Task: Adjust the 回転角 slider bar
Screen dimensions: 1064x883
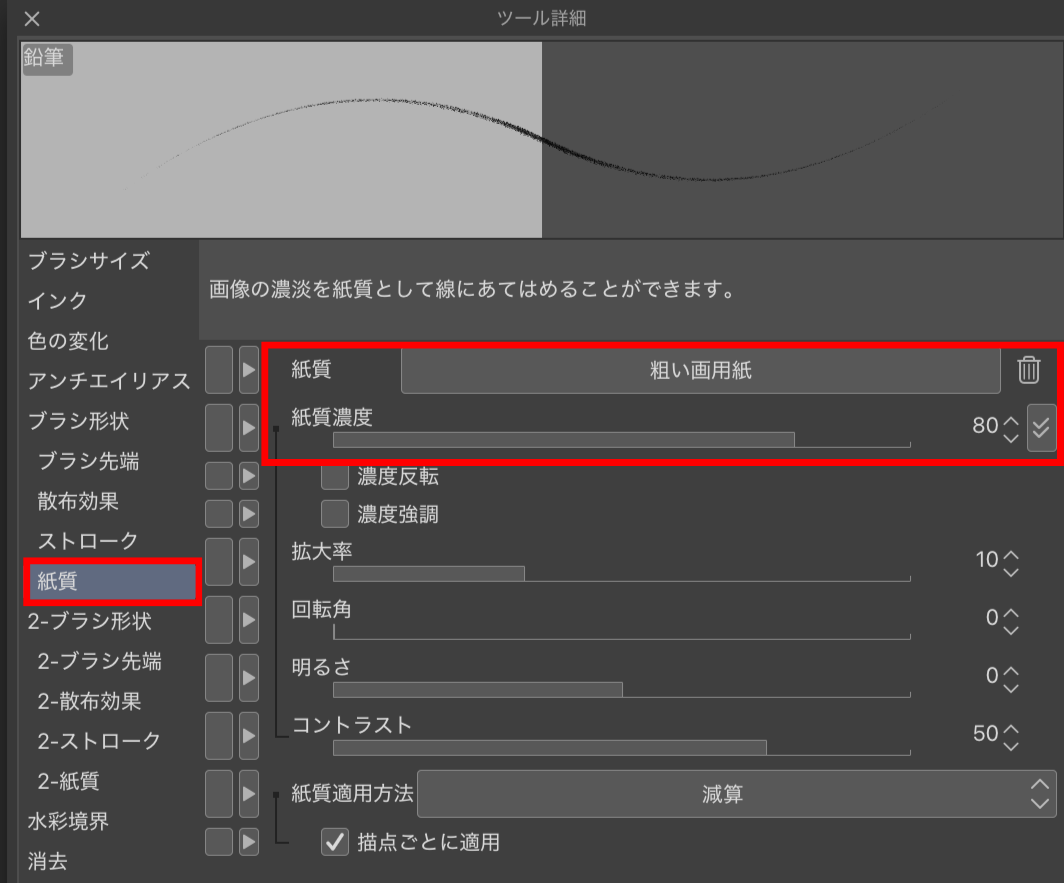Action: [622, 632]
